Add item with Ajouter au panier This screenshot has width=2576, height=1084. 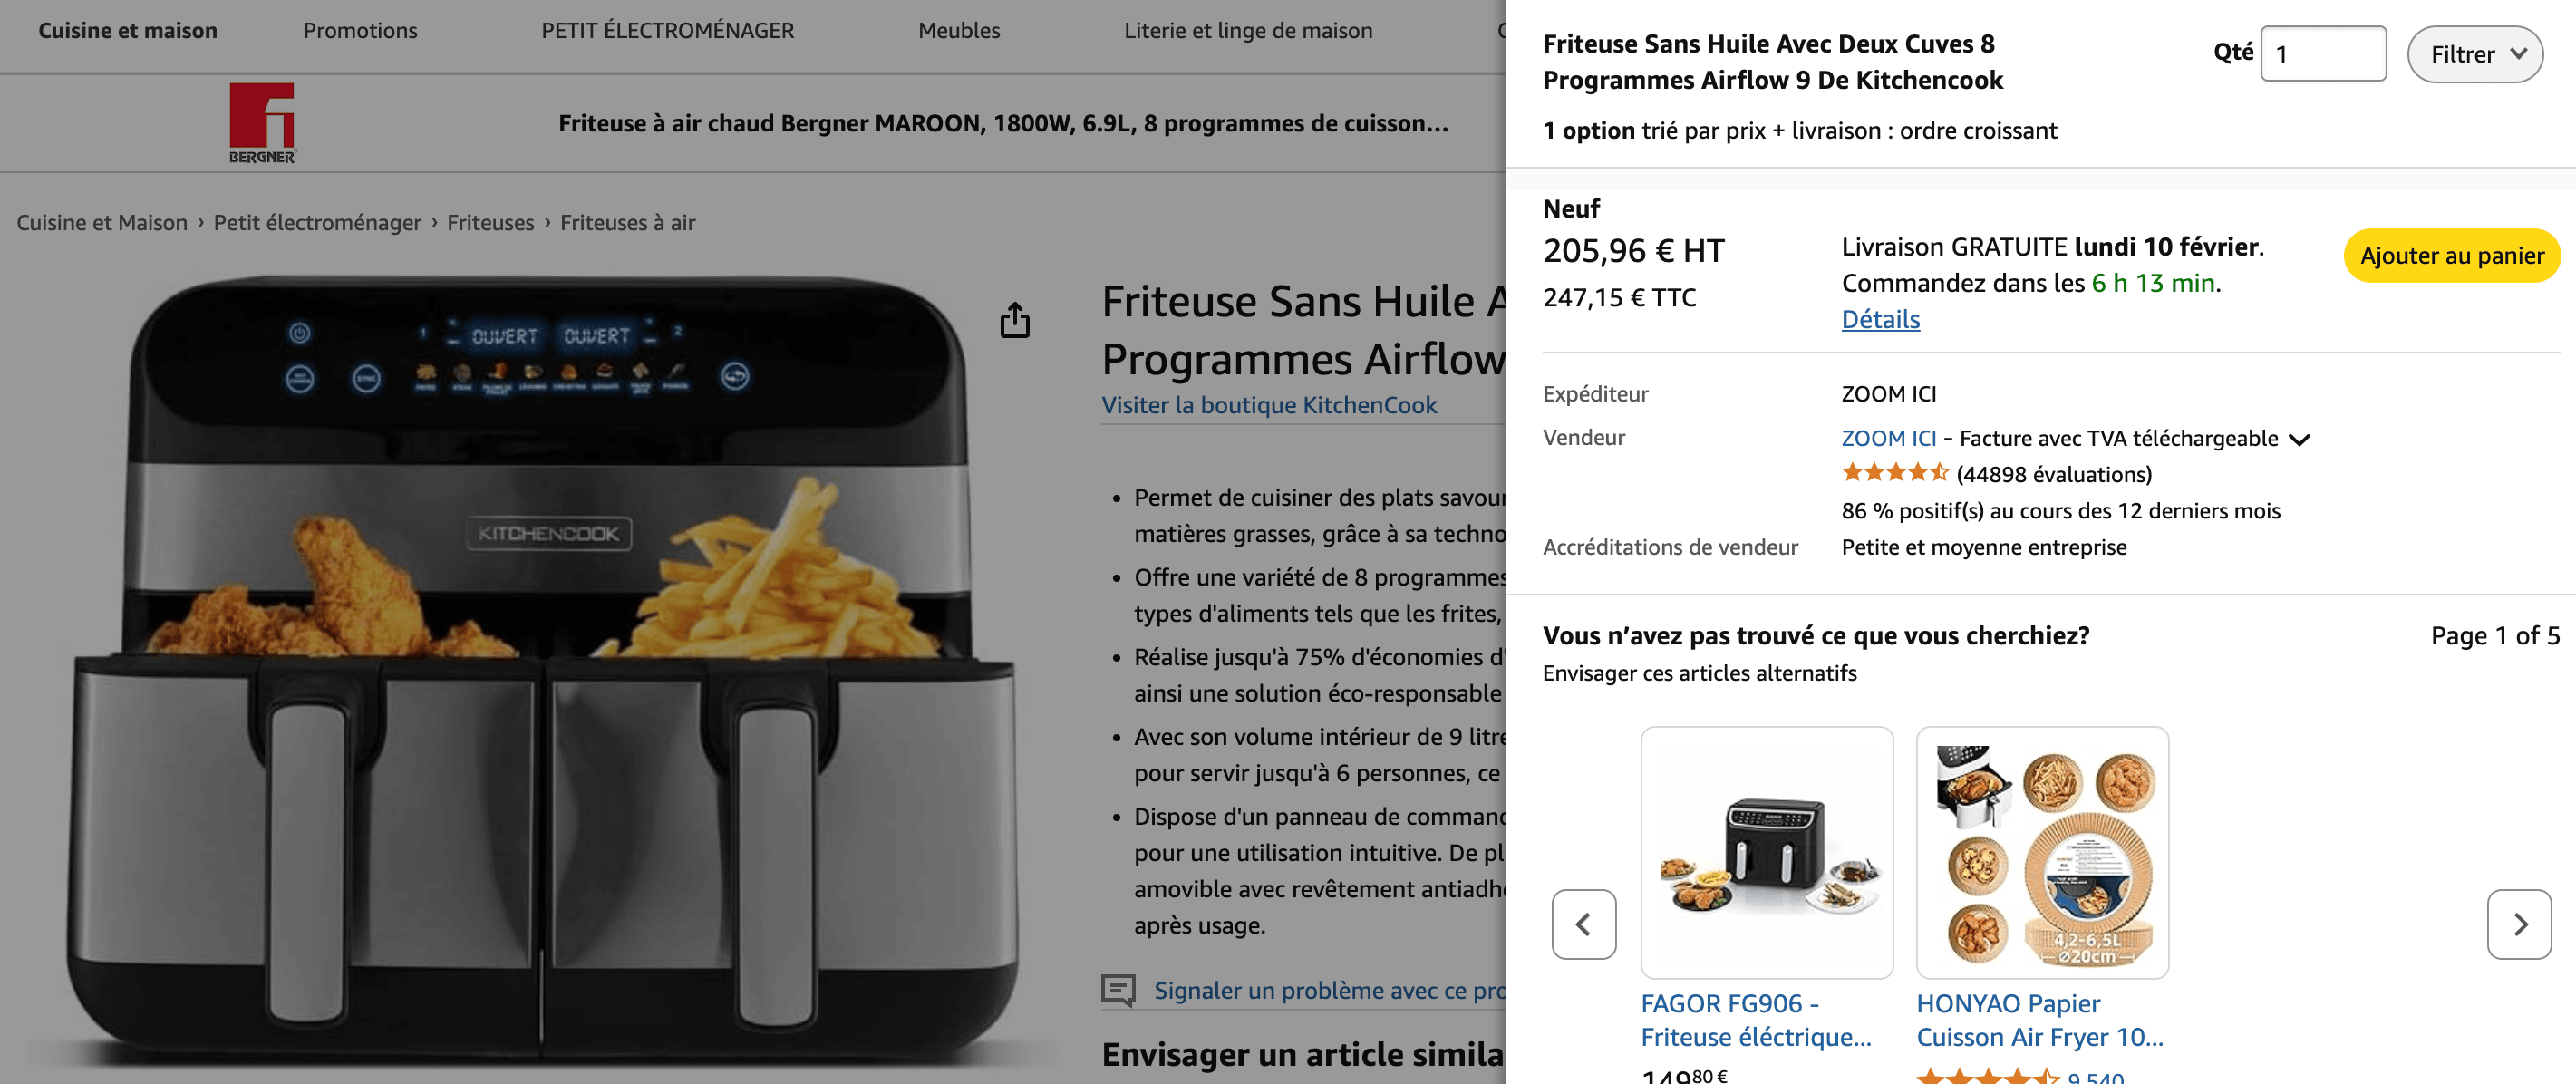[2451, 256]
